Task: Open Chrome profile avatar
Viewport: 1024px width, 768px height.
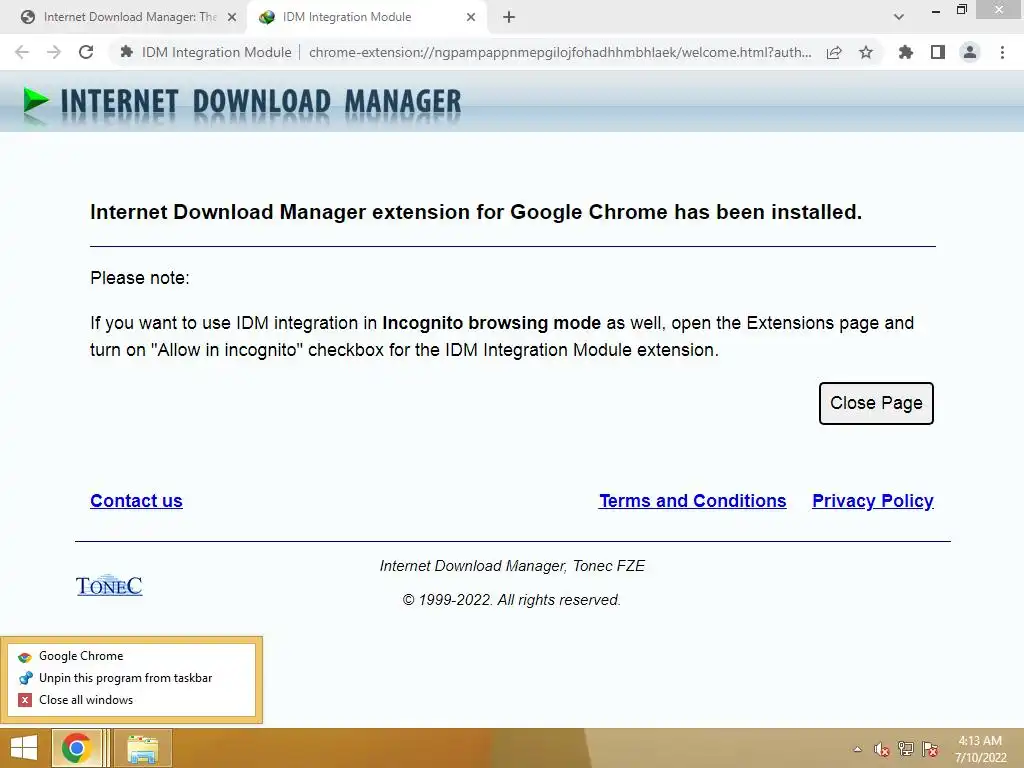Action: tap(970, 52)
